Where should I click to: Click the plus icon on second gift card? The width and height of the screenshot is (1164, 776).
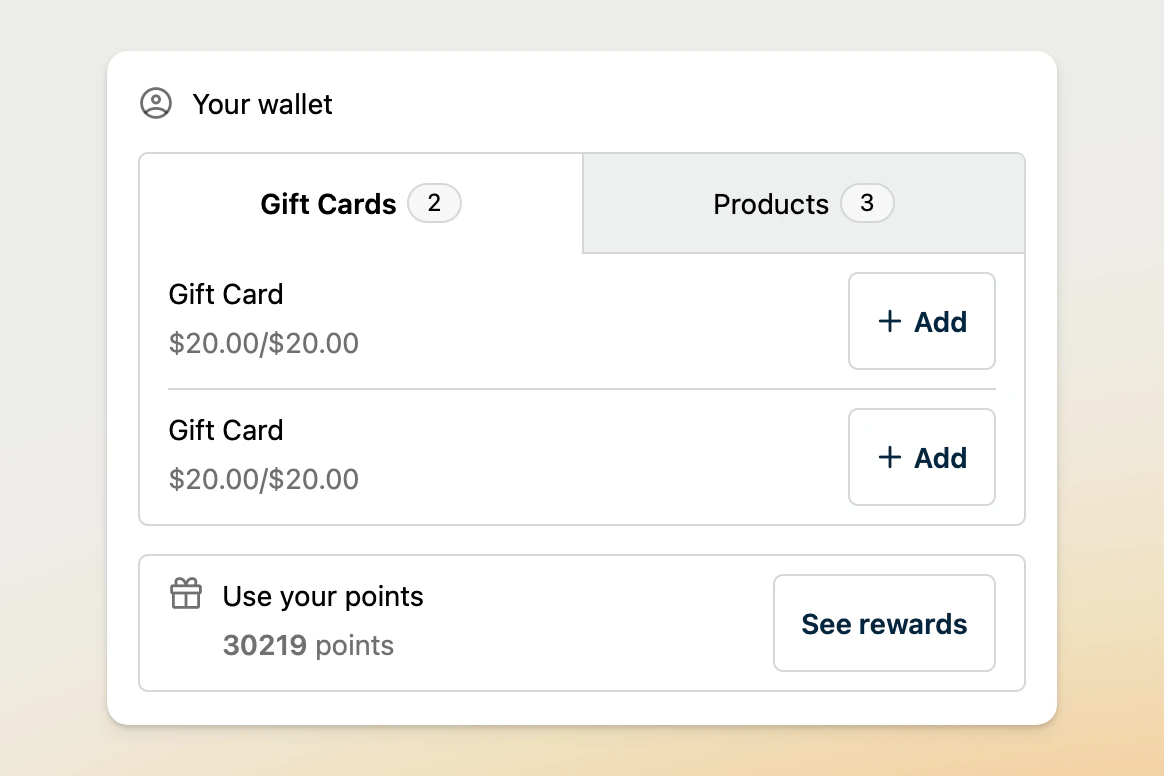coord(889,457)
